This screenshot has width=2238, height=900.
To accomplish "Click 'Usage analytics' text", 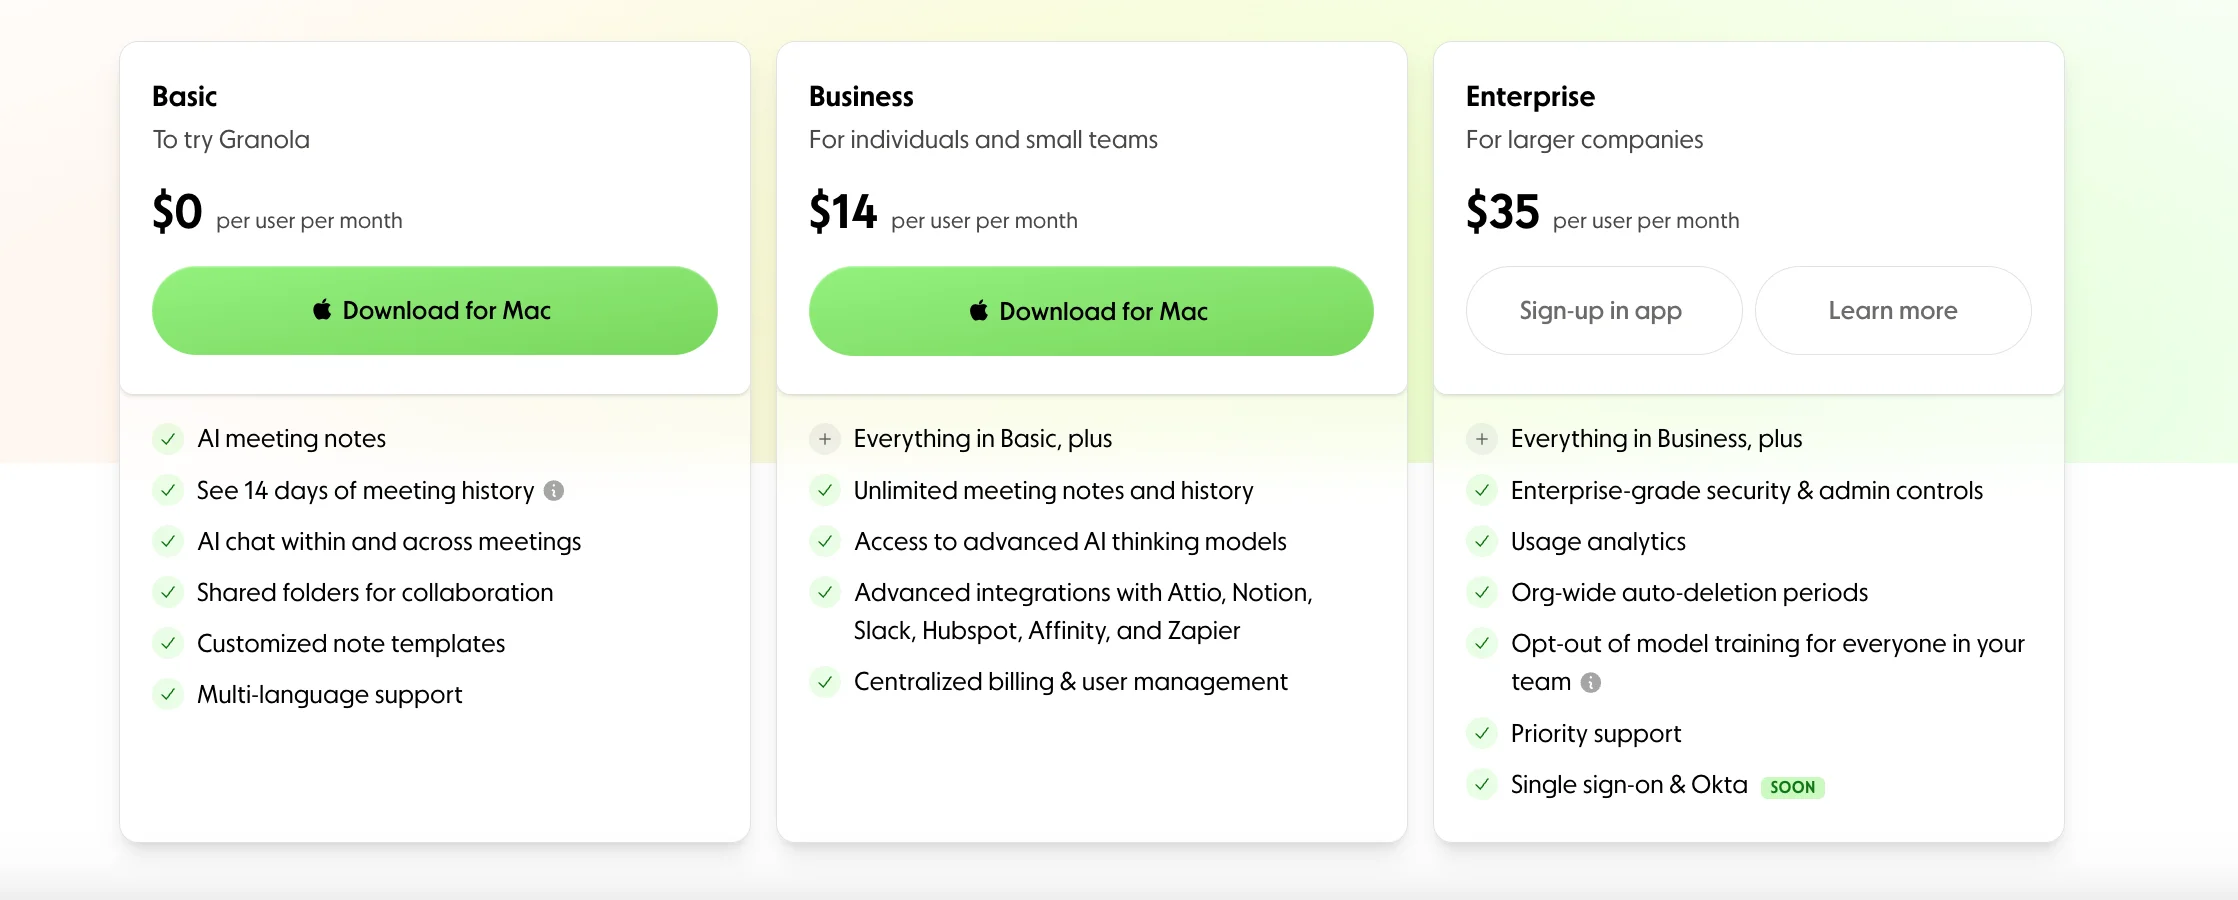I will (1598, 542).
